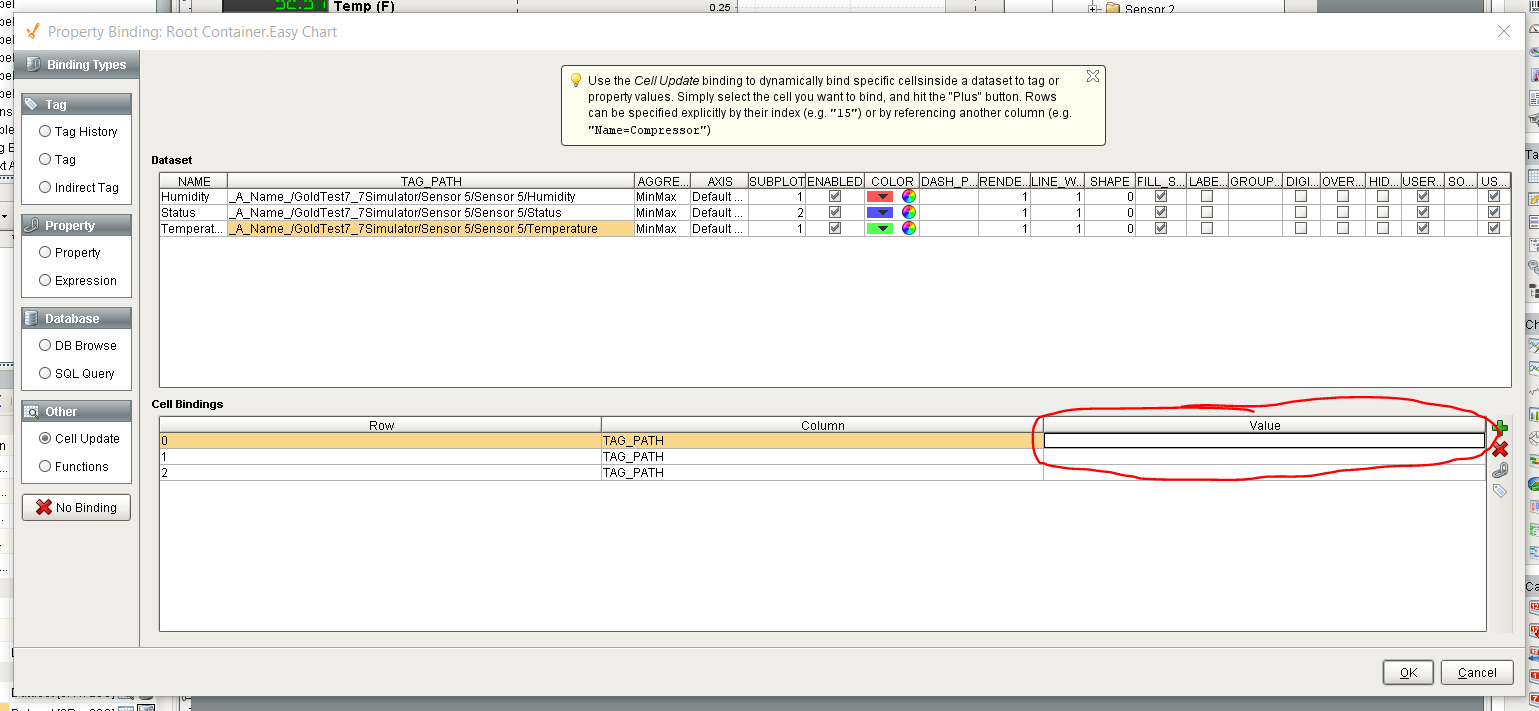
Task: Click the red color swatch for Humidity
Action: tap(880, 196)
